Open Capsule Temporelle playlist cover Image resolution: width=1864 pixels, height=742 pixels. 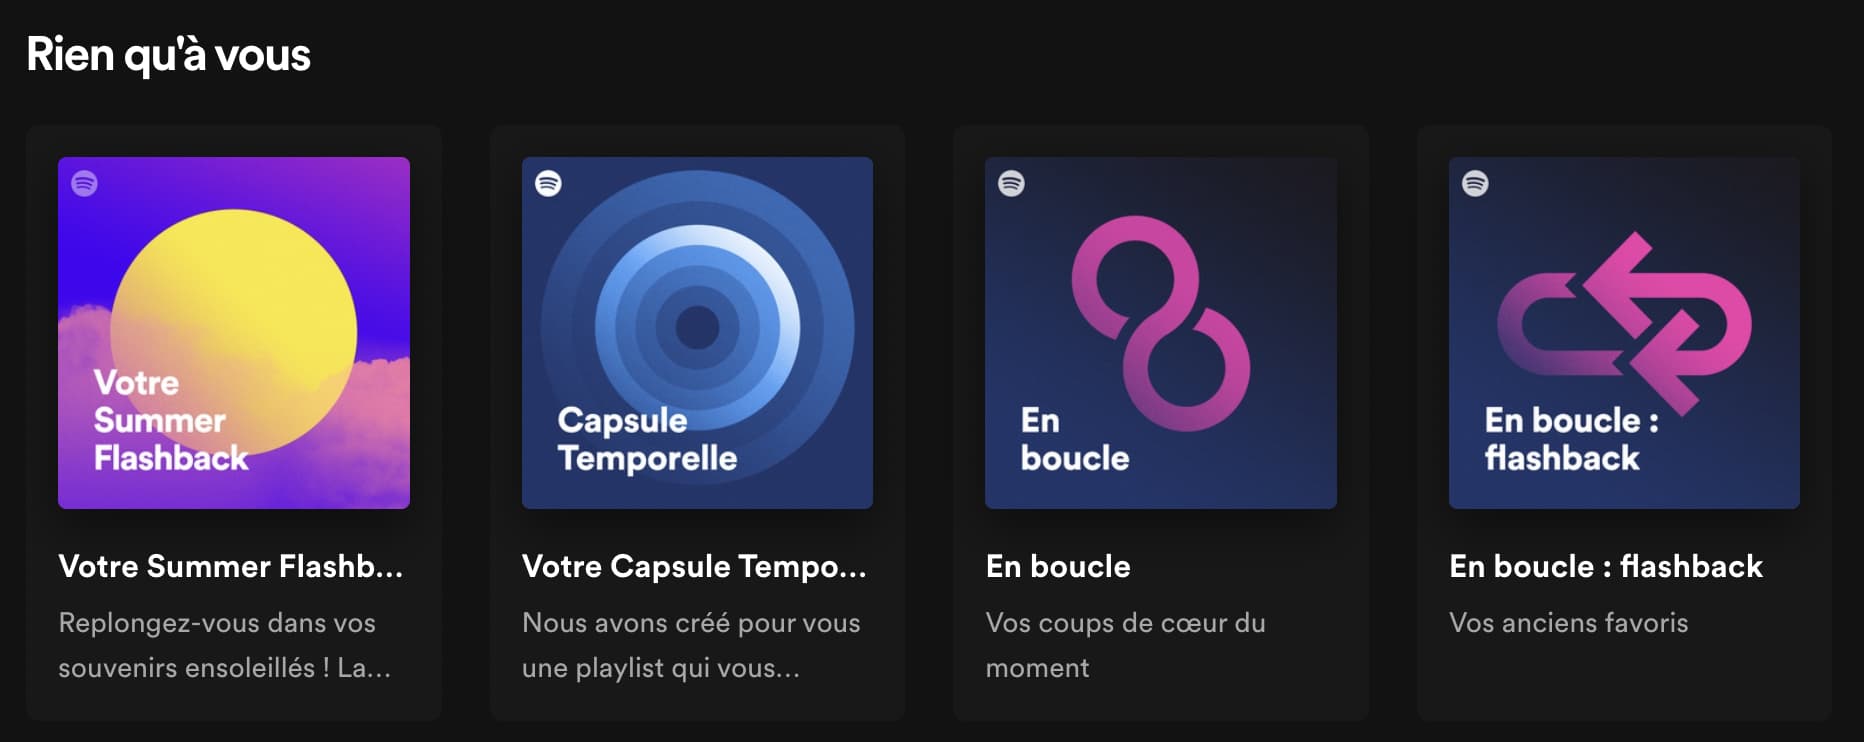[697, 333]
